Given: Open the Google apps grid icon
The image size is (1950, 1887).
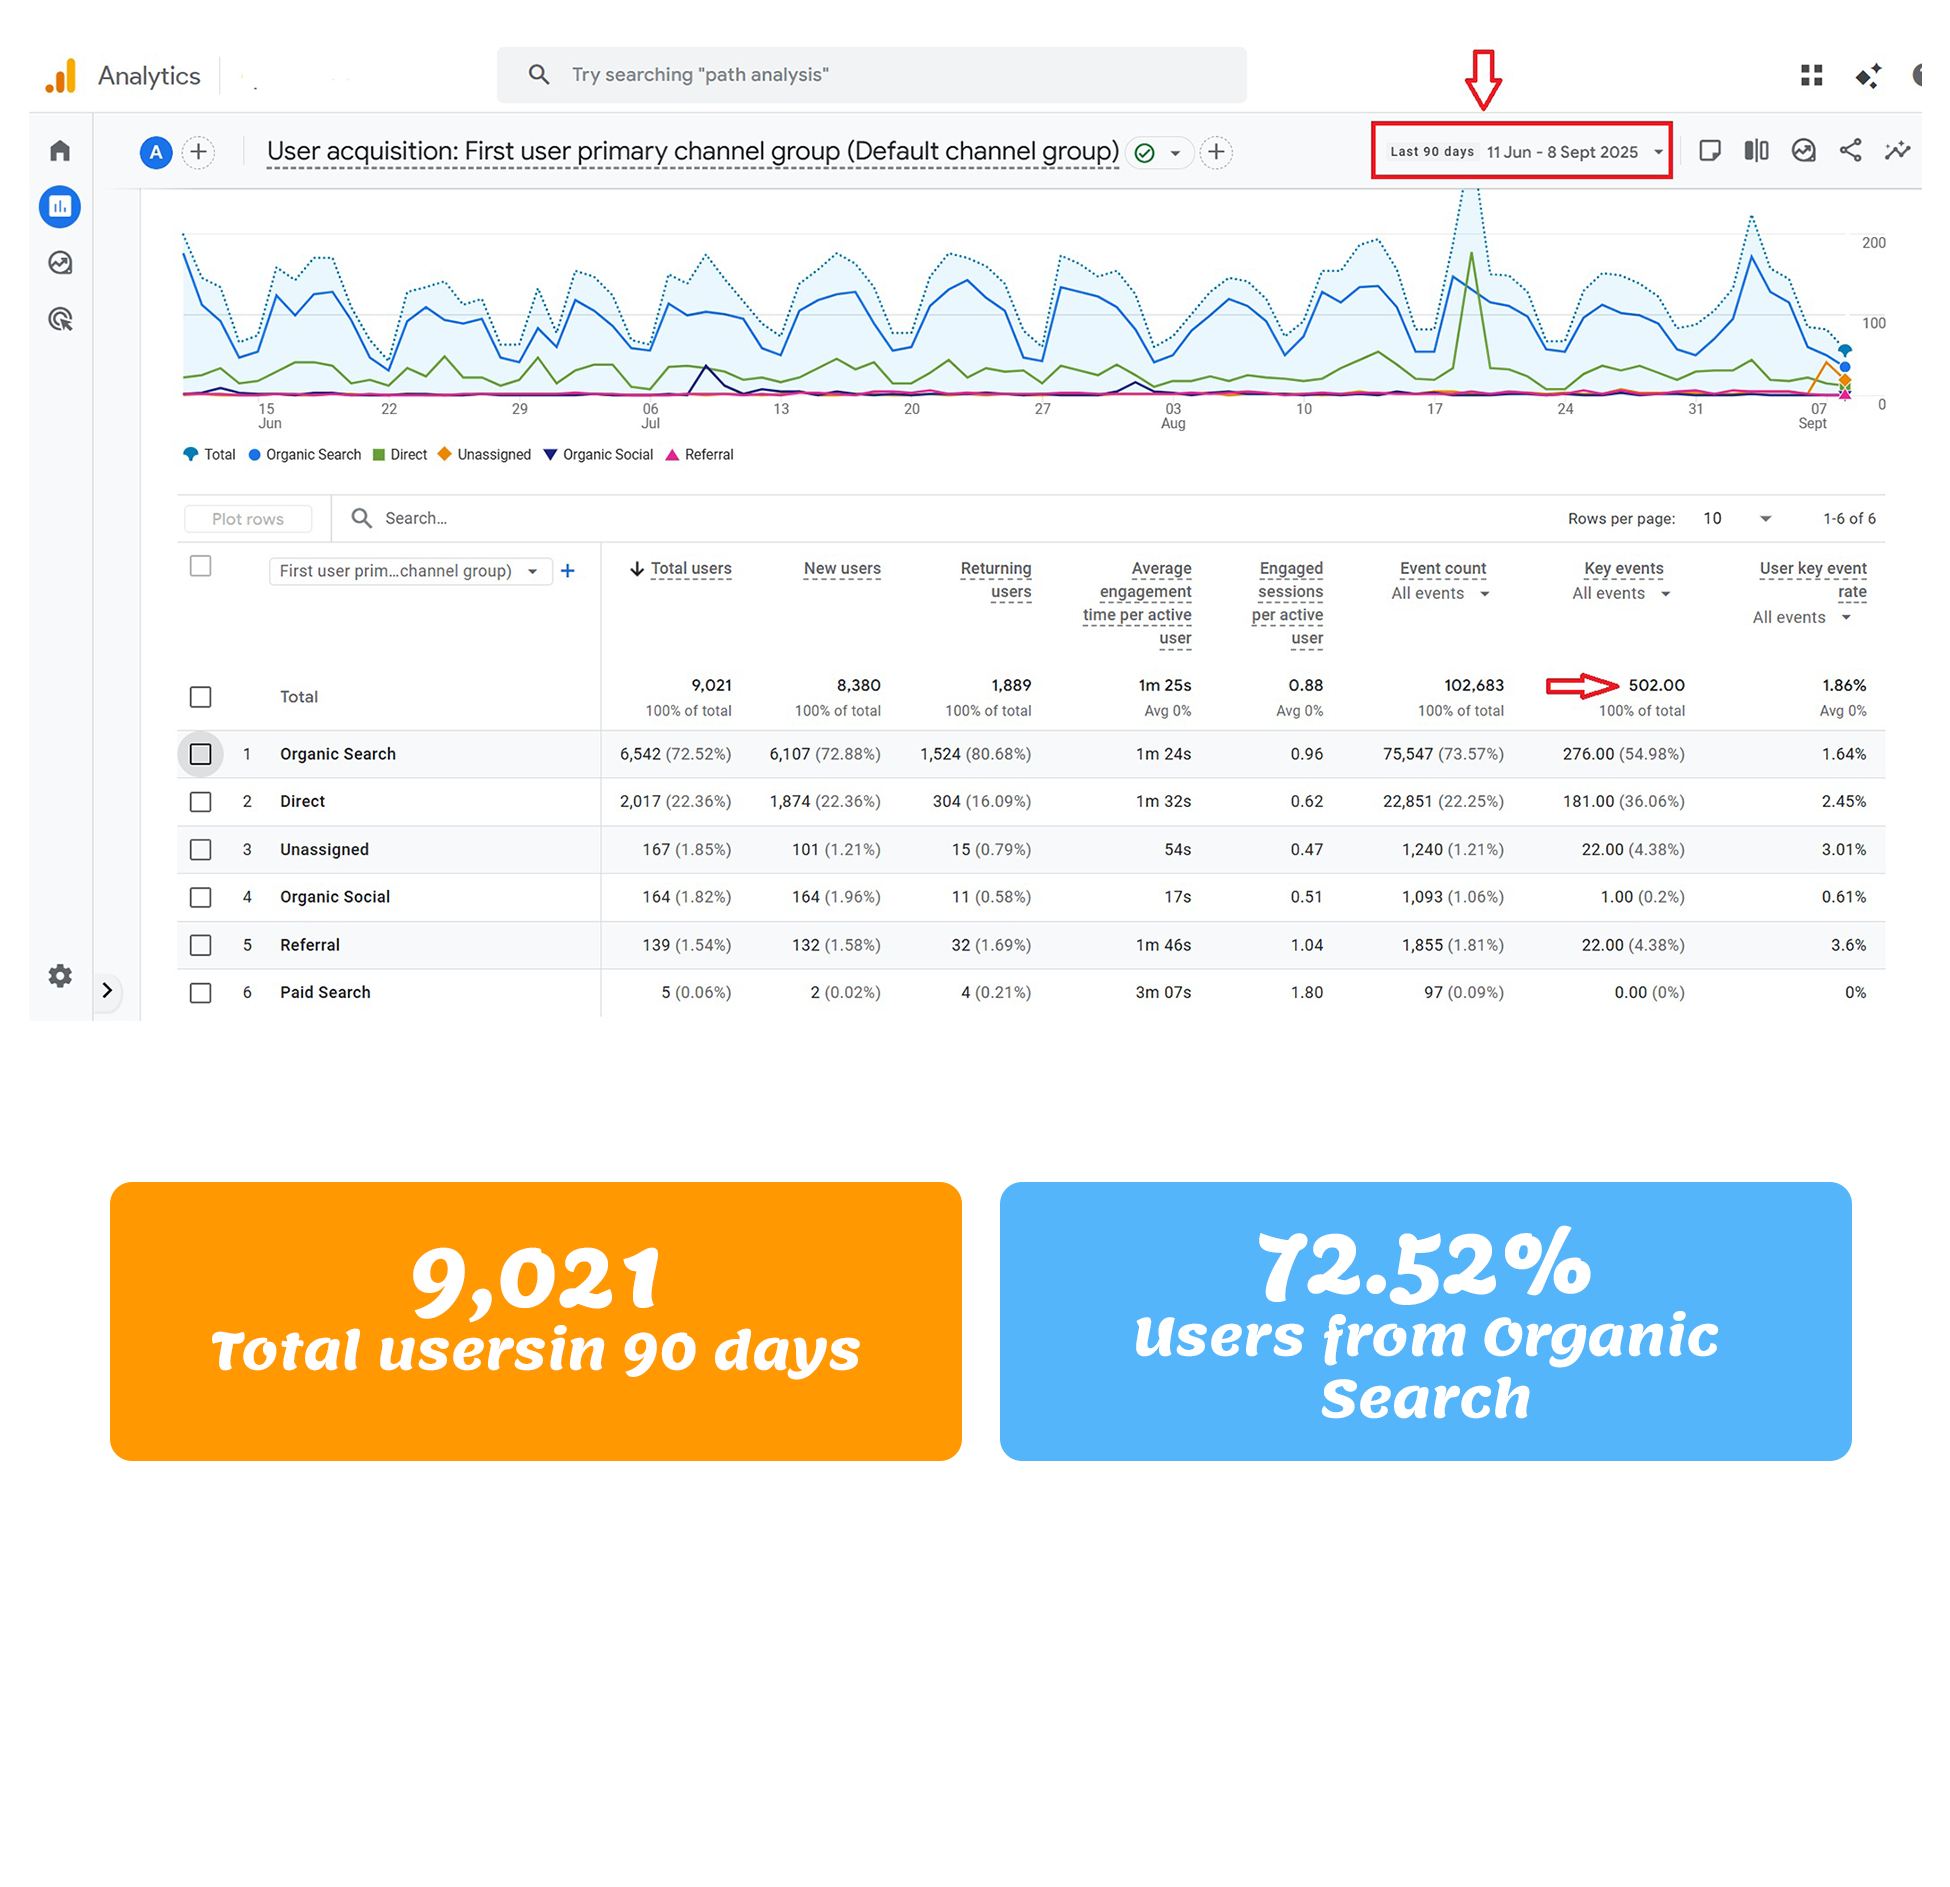Looking at the screenshot, I should 1811,76.
